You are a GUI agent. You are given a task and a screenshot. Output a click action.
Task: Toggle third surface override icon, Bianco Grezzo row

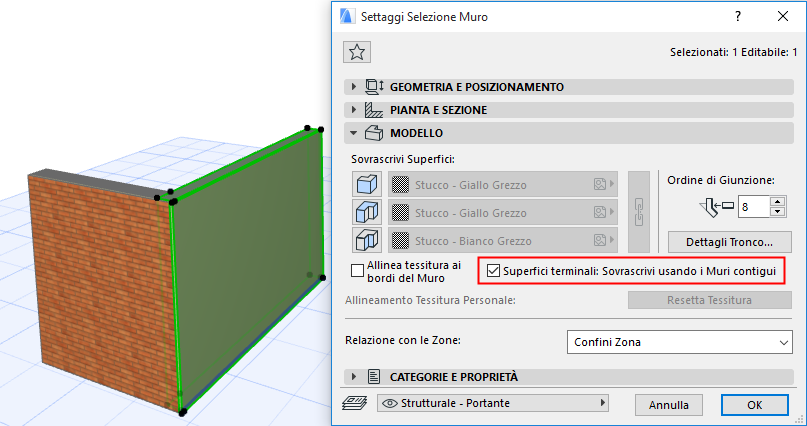(x=367, y=240)
